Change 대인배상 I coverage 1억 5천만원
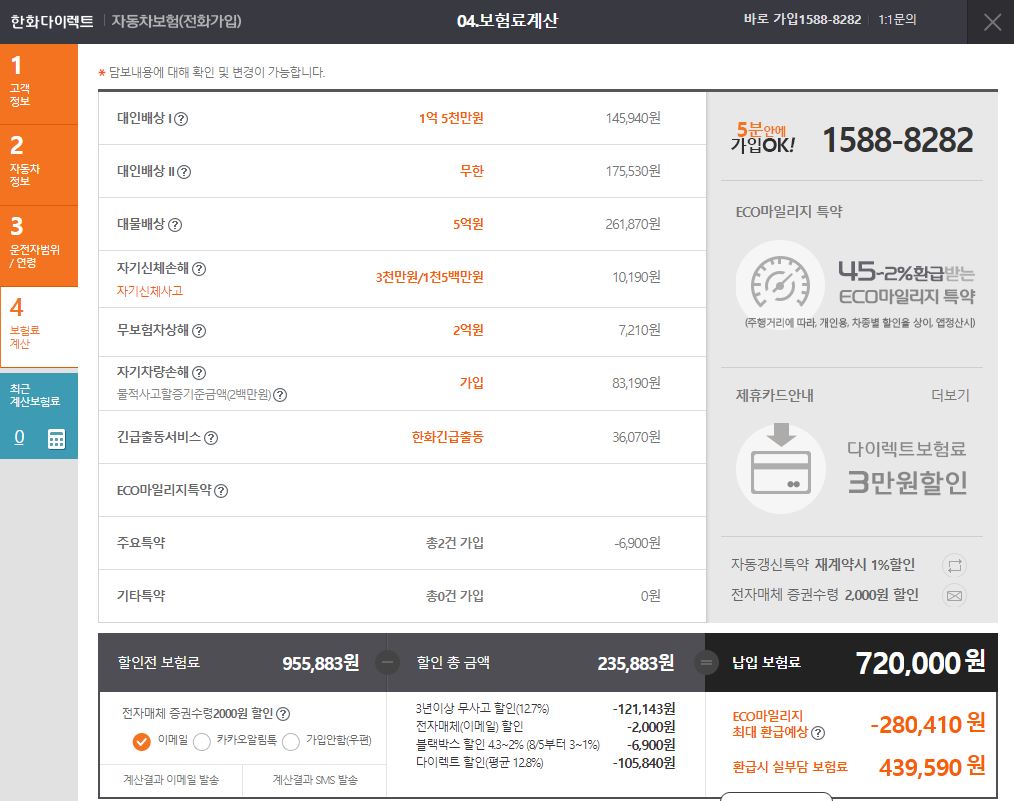 [451, 118]
